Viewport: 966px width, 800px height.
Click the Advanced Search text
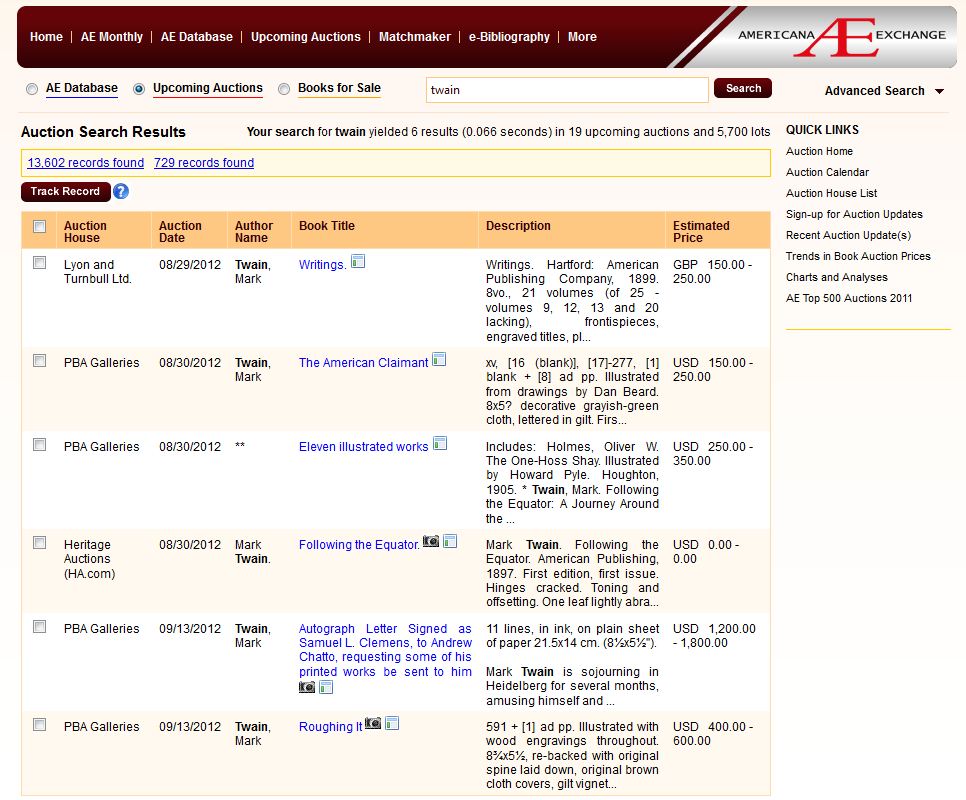(x=875, y=91)
